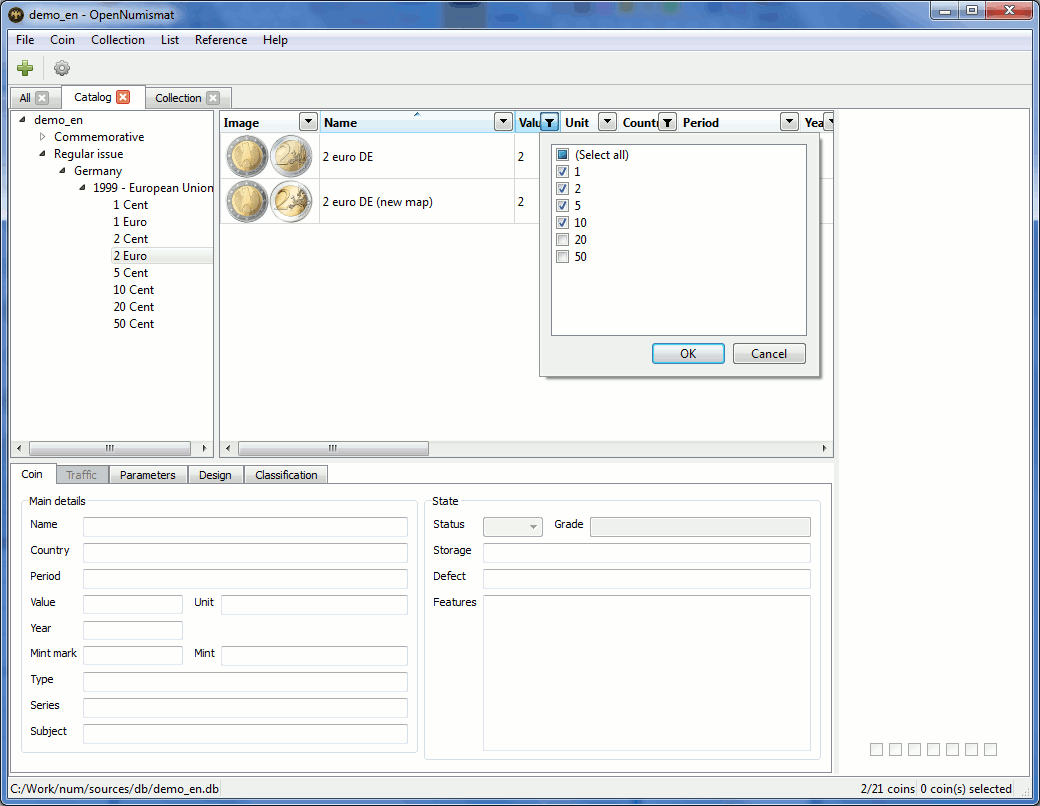The image size is (1040, 806).
Task: Click the Country input field
Action: click(245, 553)
